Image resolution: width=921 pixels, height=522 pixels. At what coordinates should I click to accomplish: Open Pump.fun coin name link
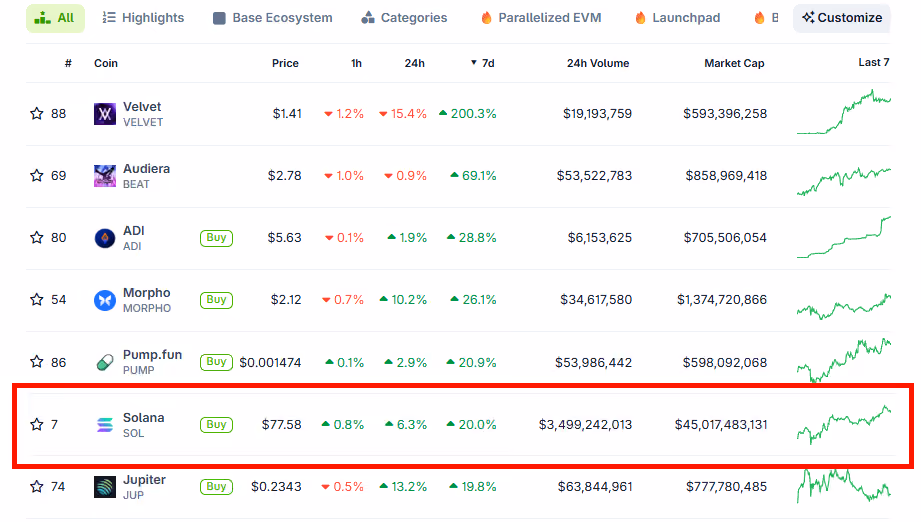click(152, 355)
